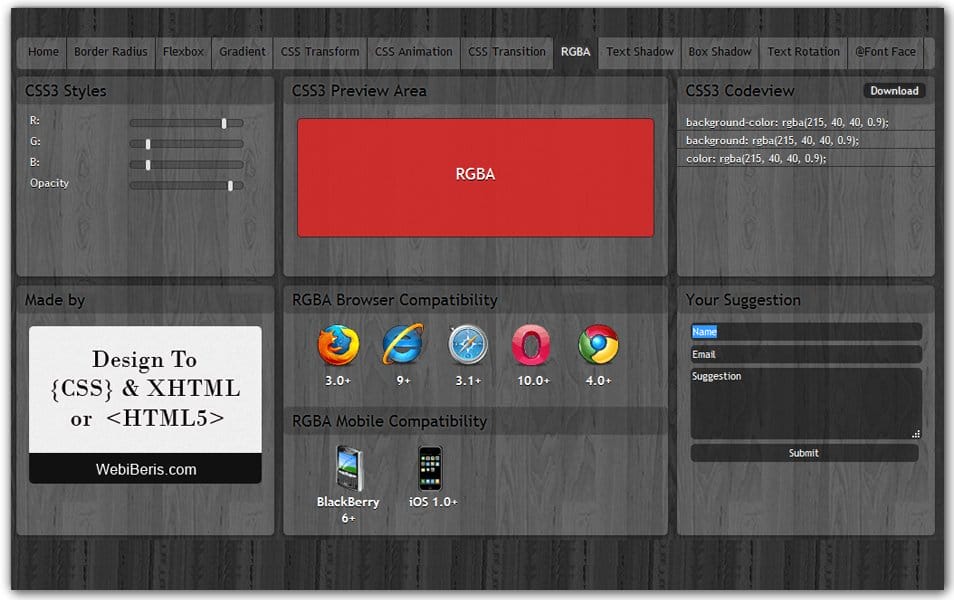
Task: Open the Box Shadow generator tab
Action: coord(720,52)
